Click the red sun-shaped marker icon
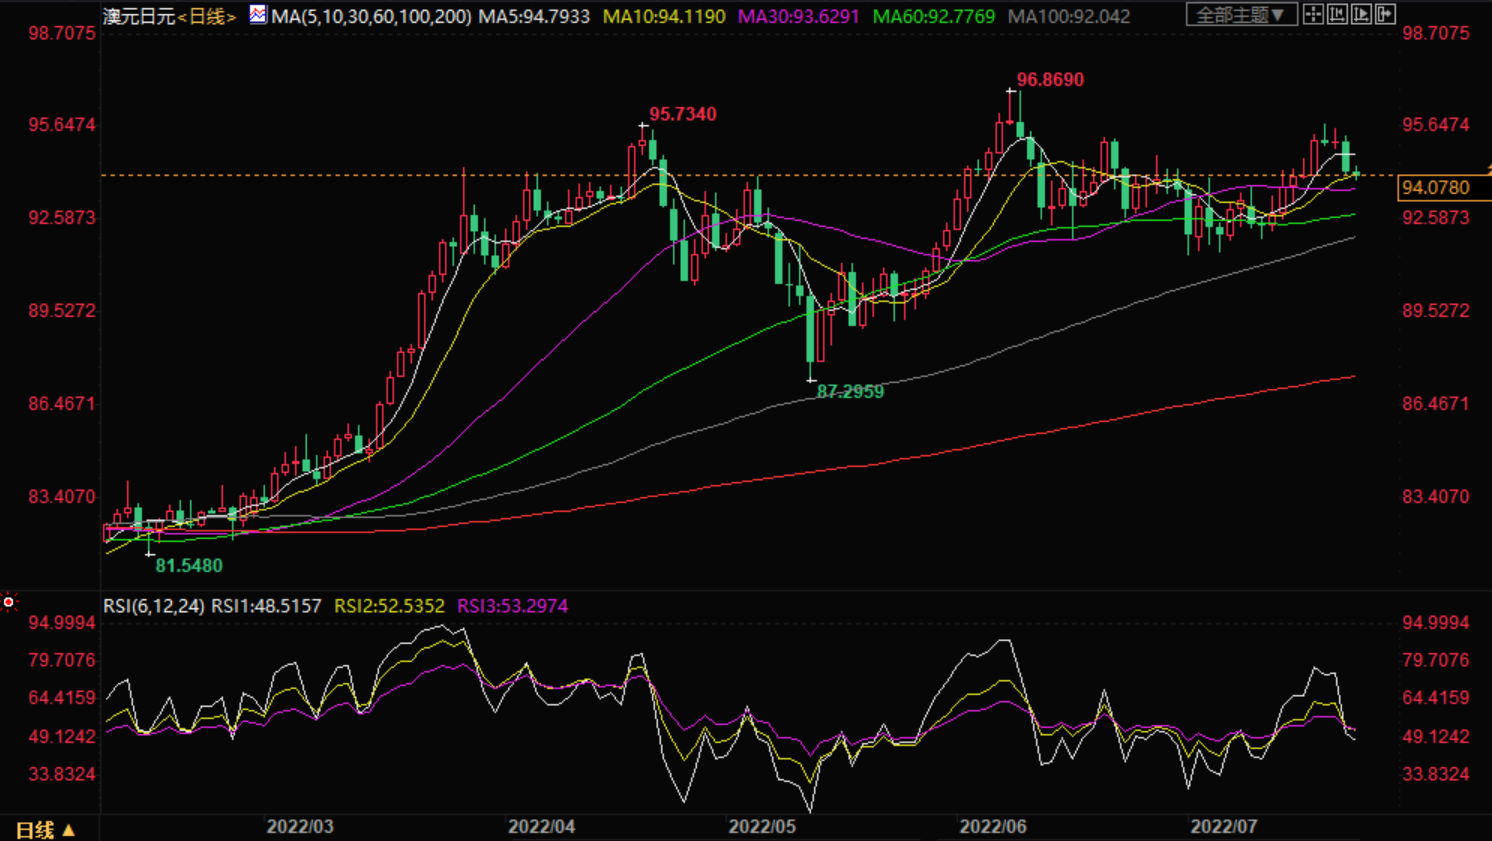The height and width of the screenshot is (841, 1492). click(9, 602)
